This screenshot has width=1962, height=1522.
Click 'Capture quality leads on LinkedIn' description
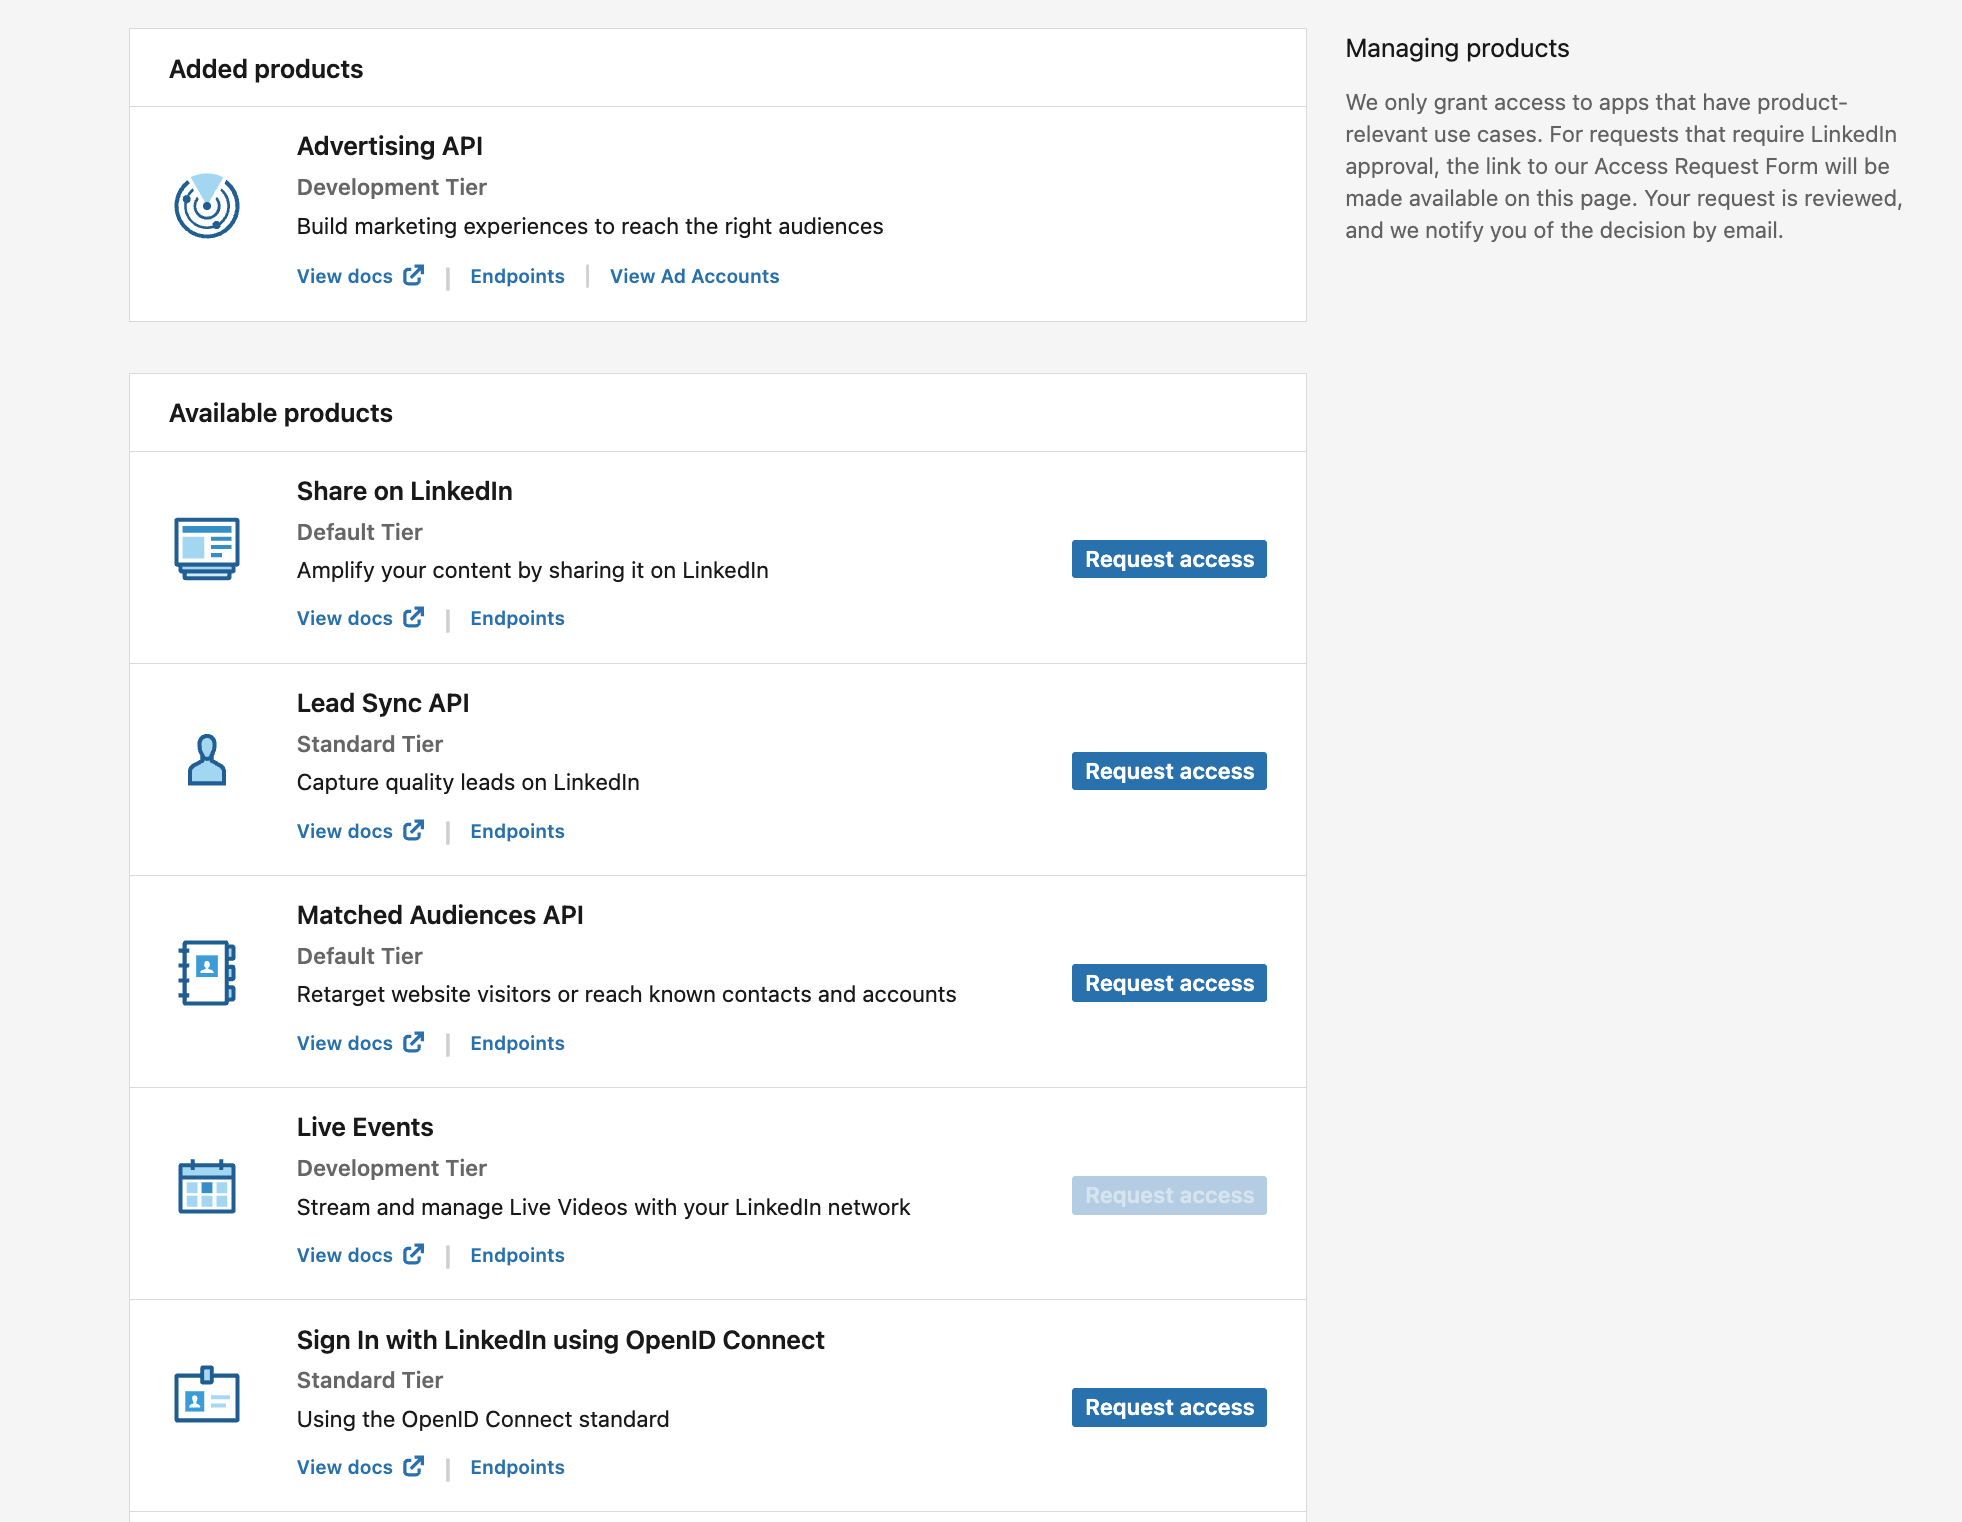468,782
